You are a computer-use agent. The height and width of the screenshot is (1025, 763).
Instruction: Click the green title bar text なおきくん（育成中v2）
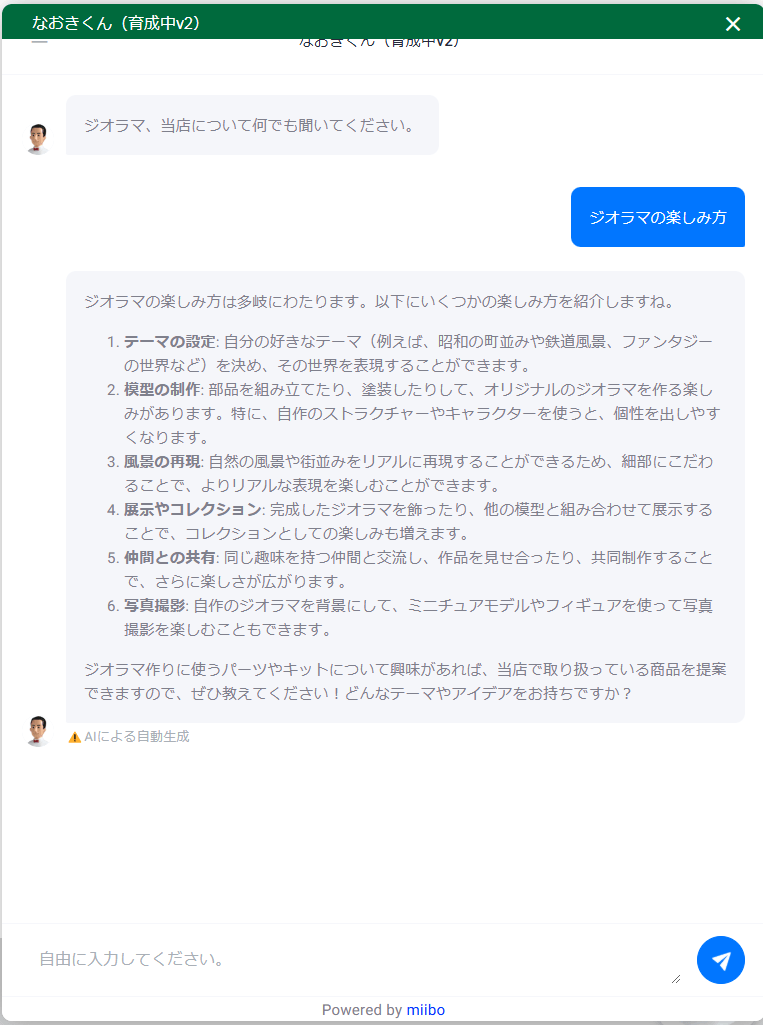(116, 23)
